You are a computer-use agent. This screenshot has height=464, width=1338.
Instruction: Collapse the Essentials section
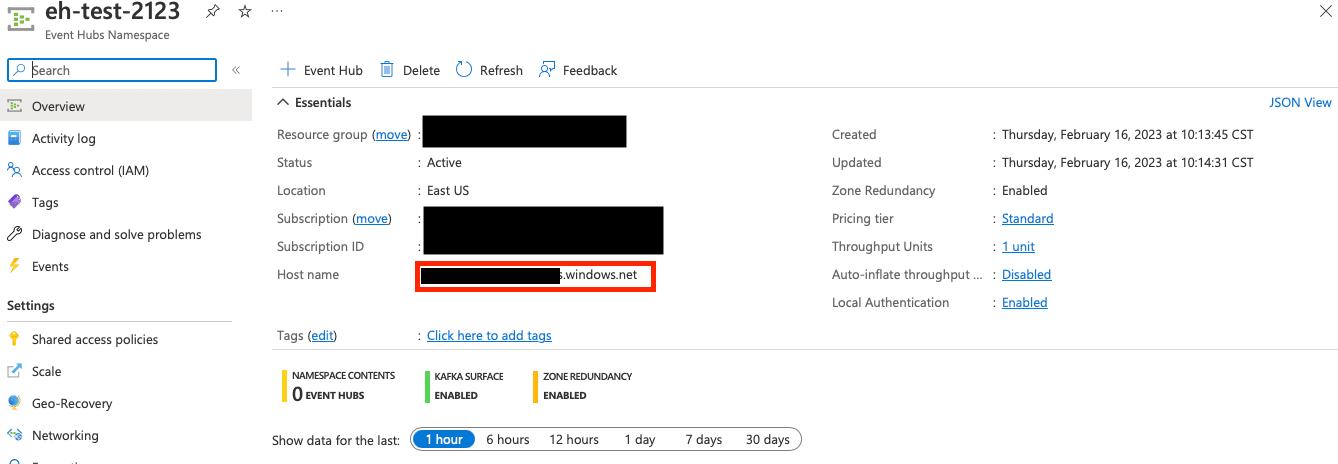click(x=284, y=102)
